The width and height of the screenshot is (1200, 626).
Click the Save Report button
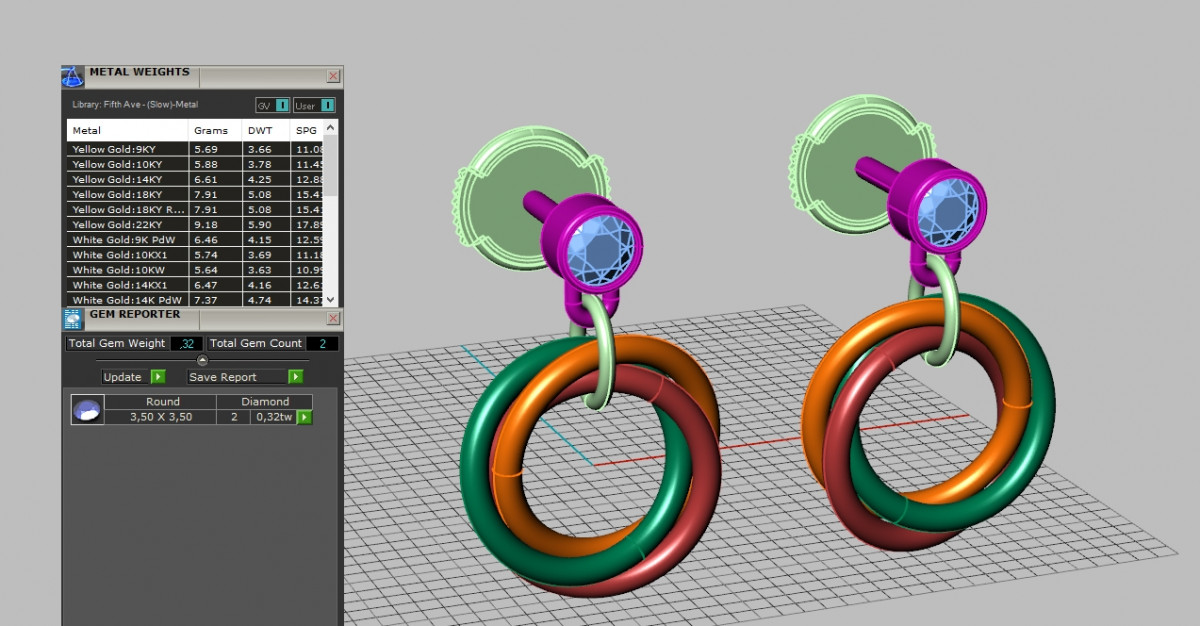click(238, 377)
